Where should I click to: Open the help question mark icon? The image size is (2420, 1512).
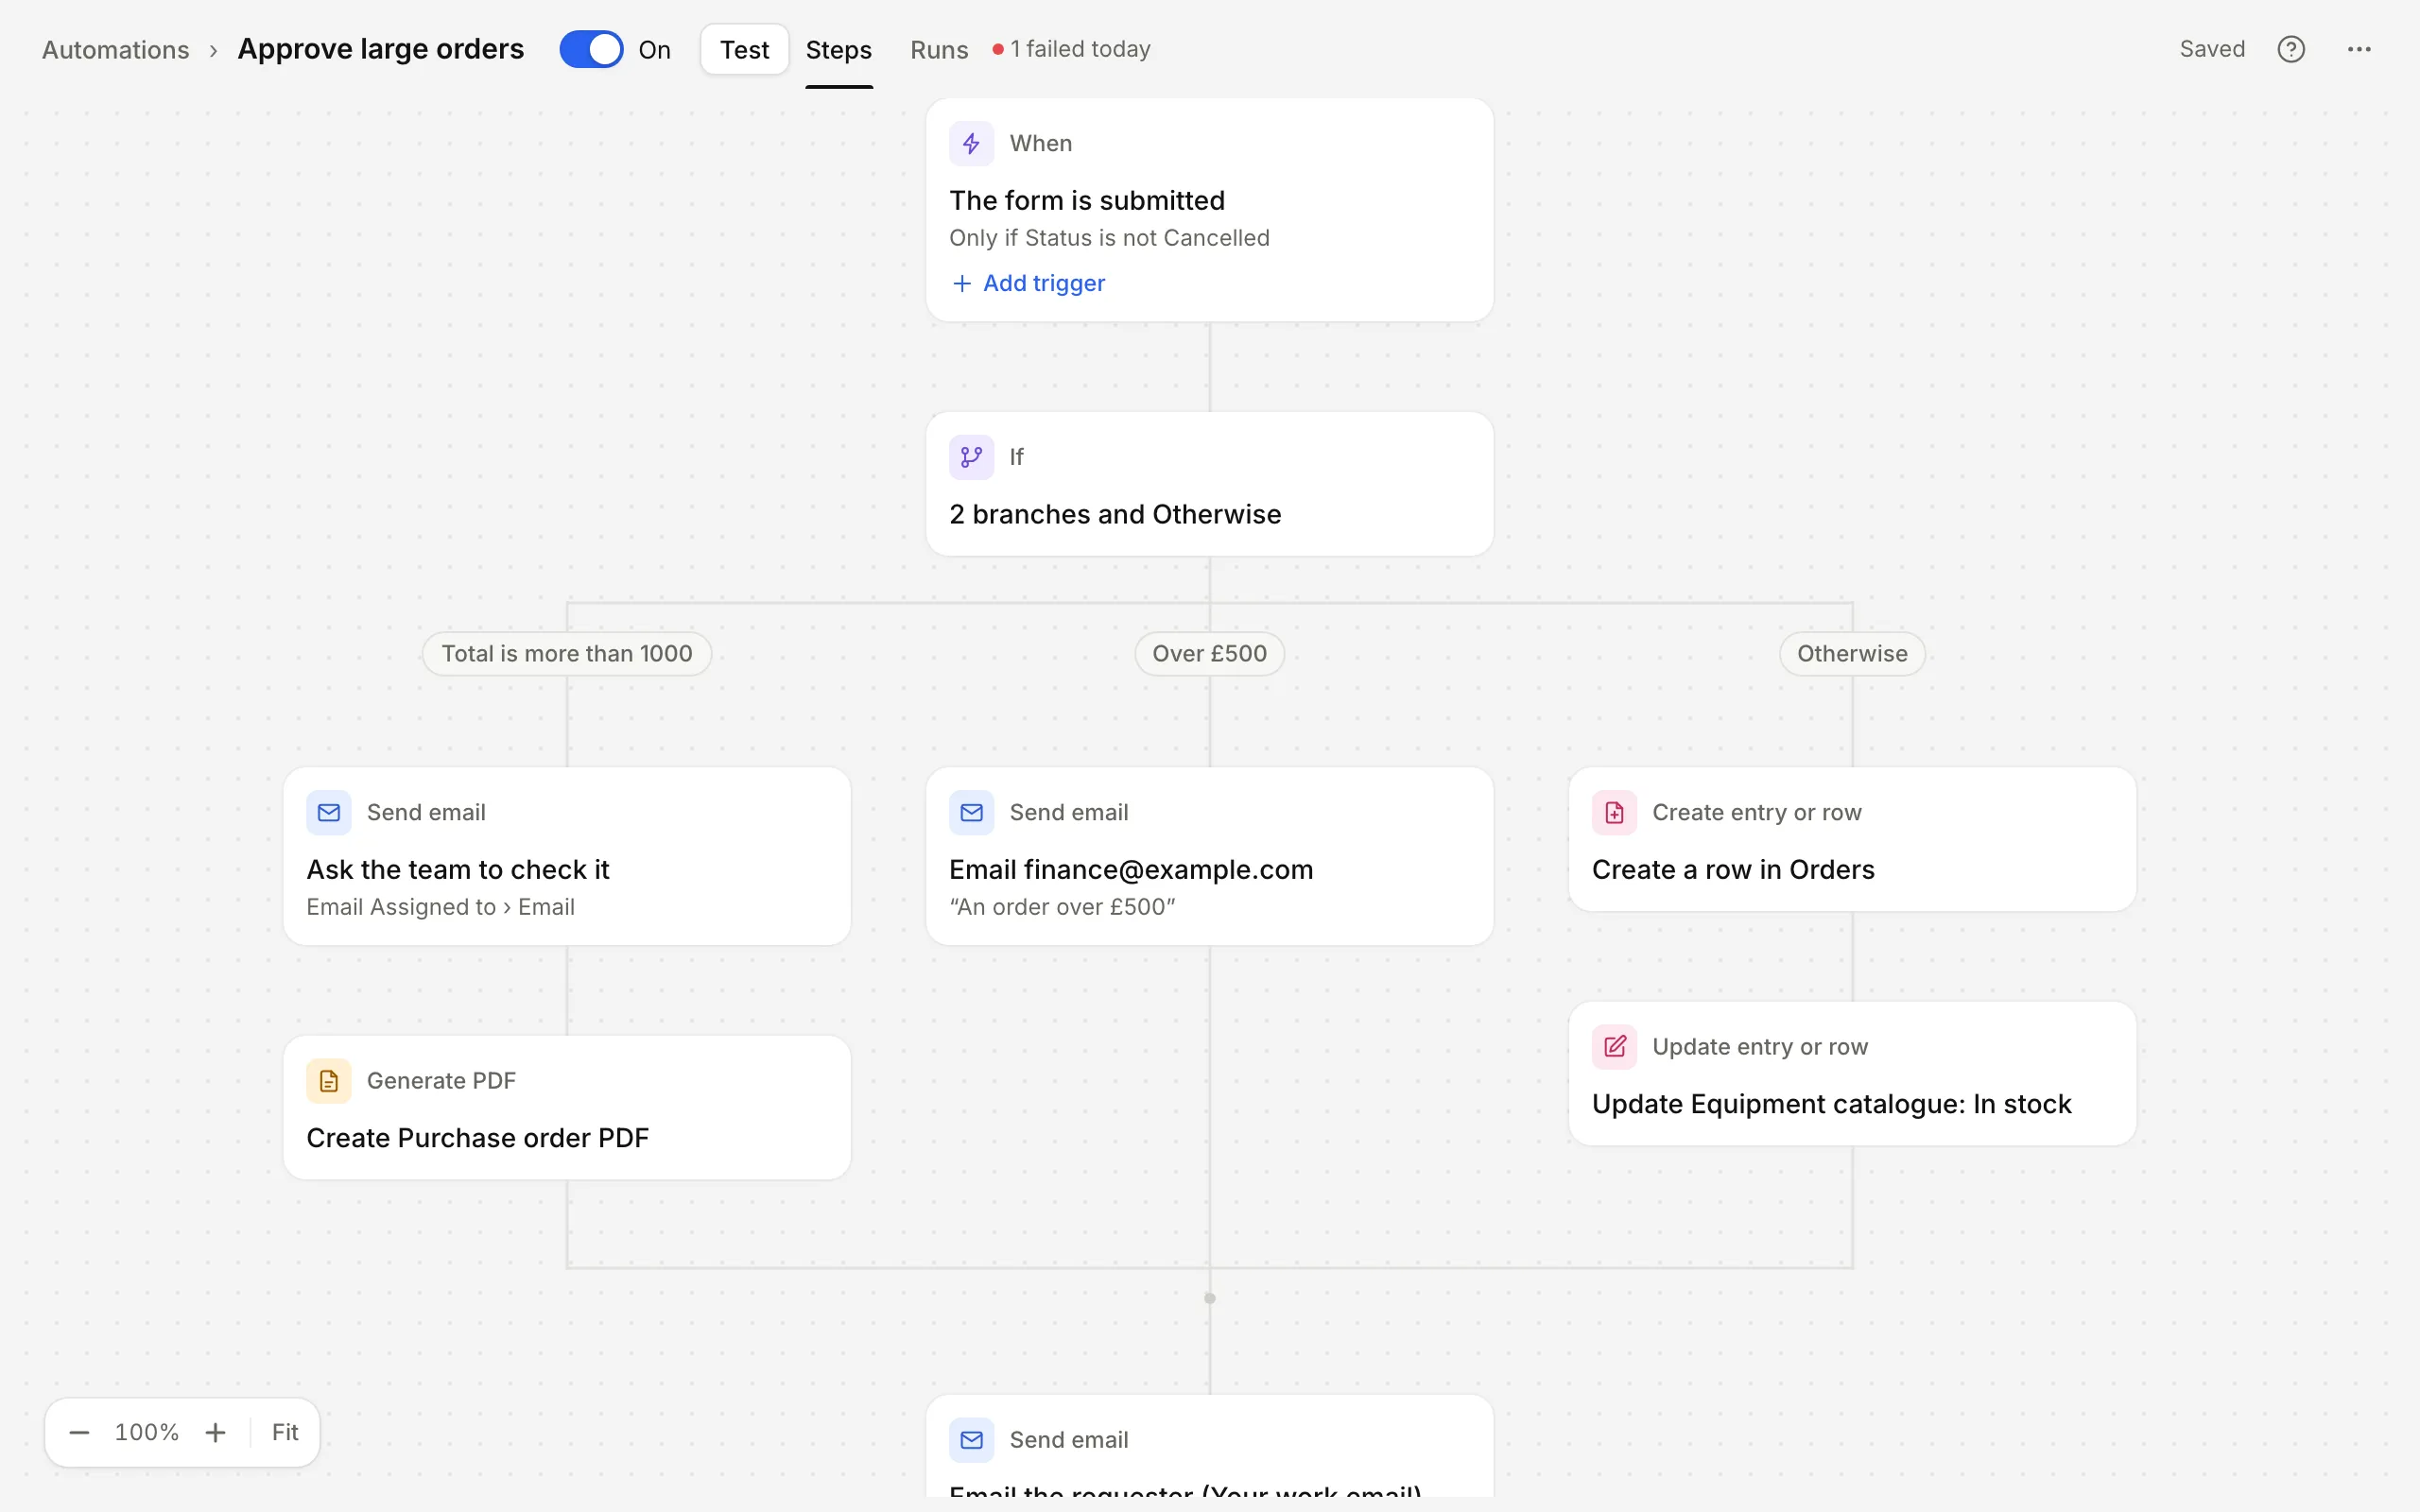click(2291, 49)
